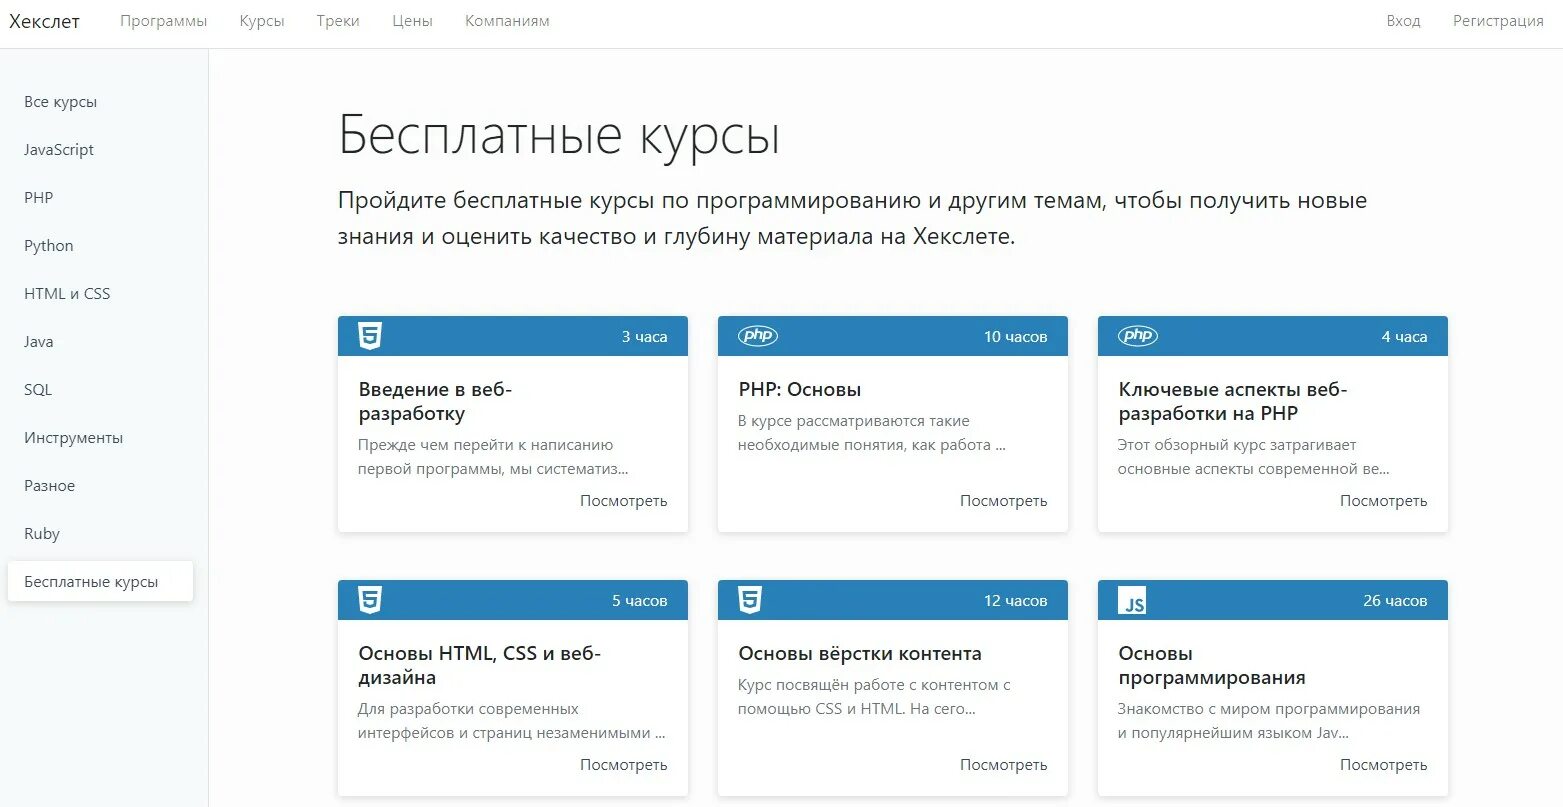Open the Цены page
Image resolution: width=1563 pixels, height=807 pixels.
[x=412, y=21]
